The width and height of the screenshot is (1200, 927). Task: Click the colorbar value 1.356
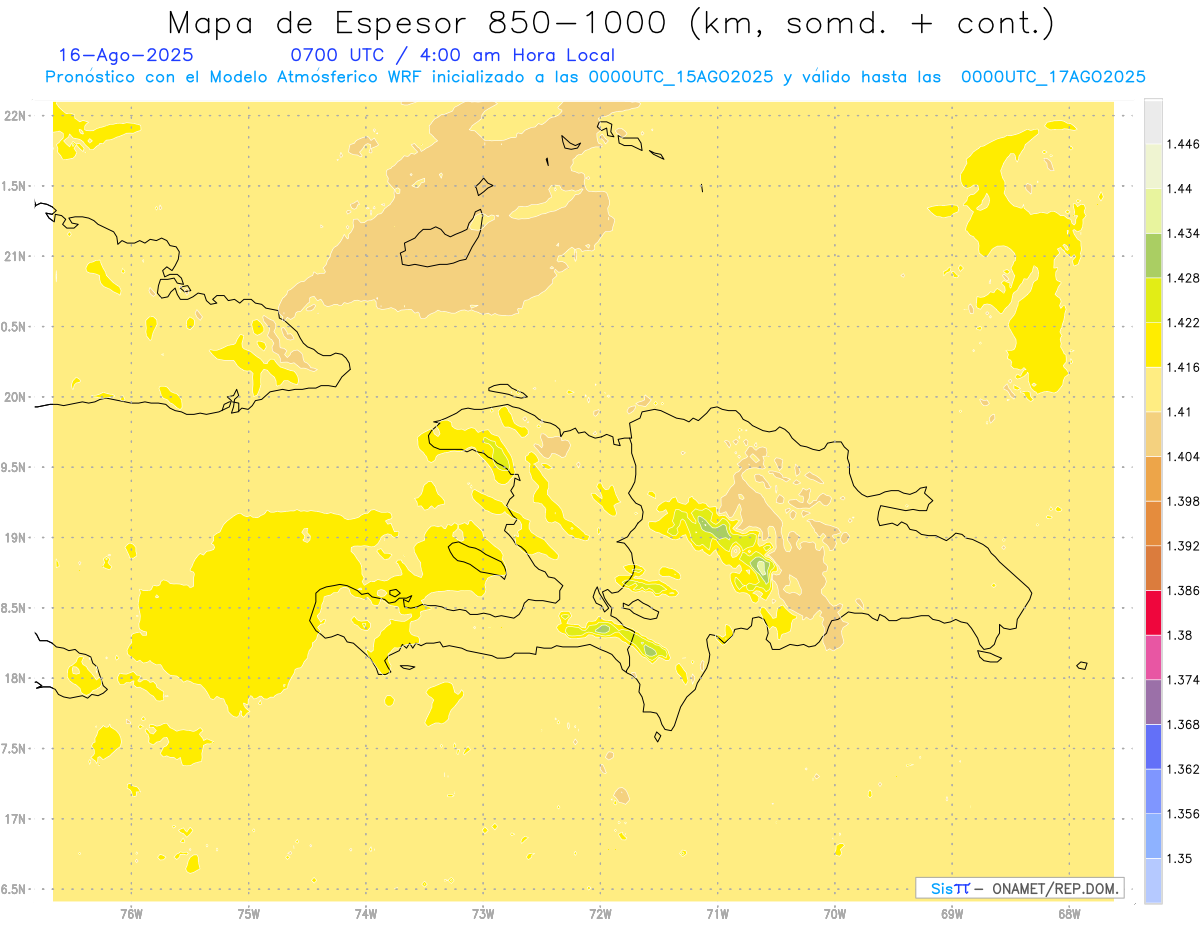point(1182,814)
